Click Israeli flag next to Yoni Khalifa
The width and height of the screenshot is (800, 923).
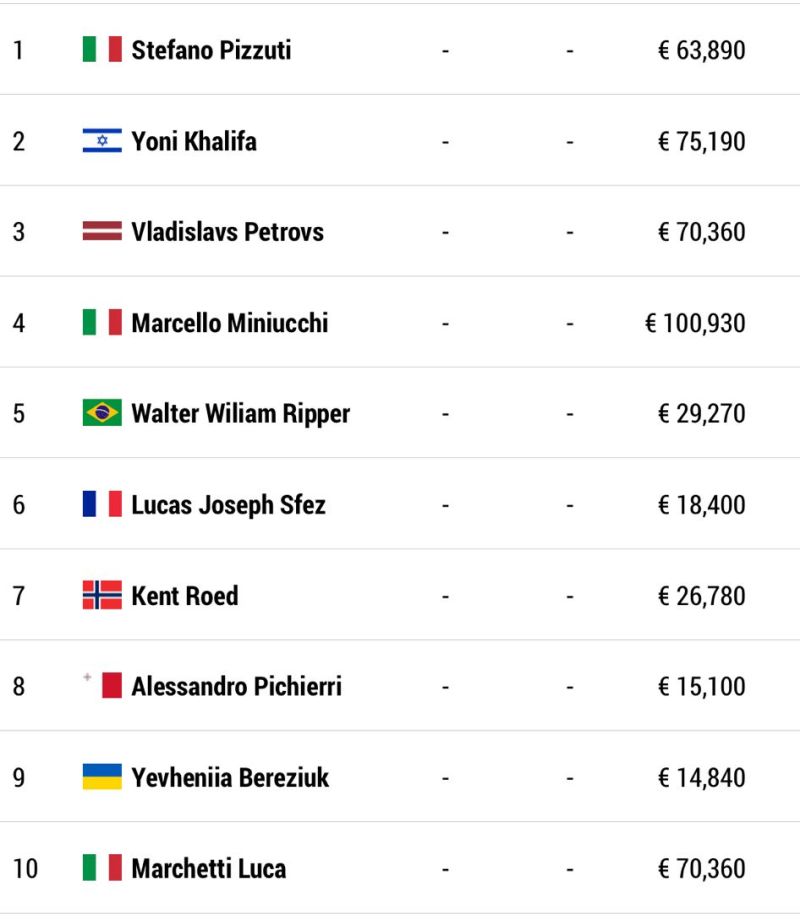[102, 141]
